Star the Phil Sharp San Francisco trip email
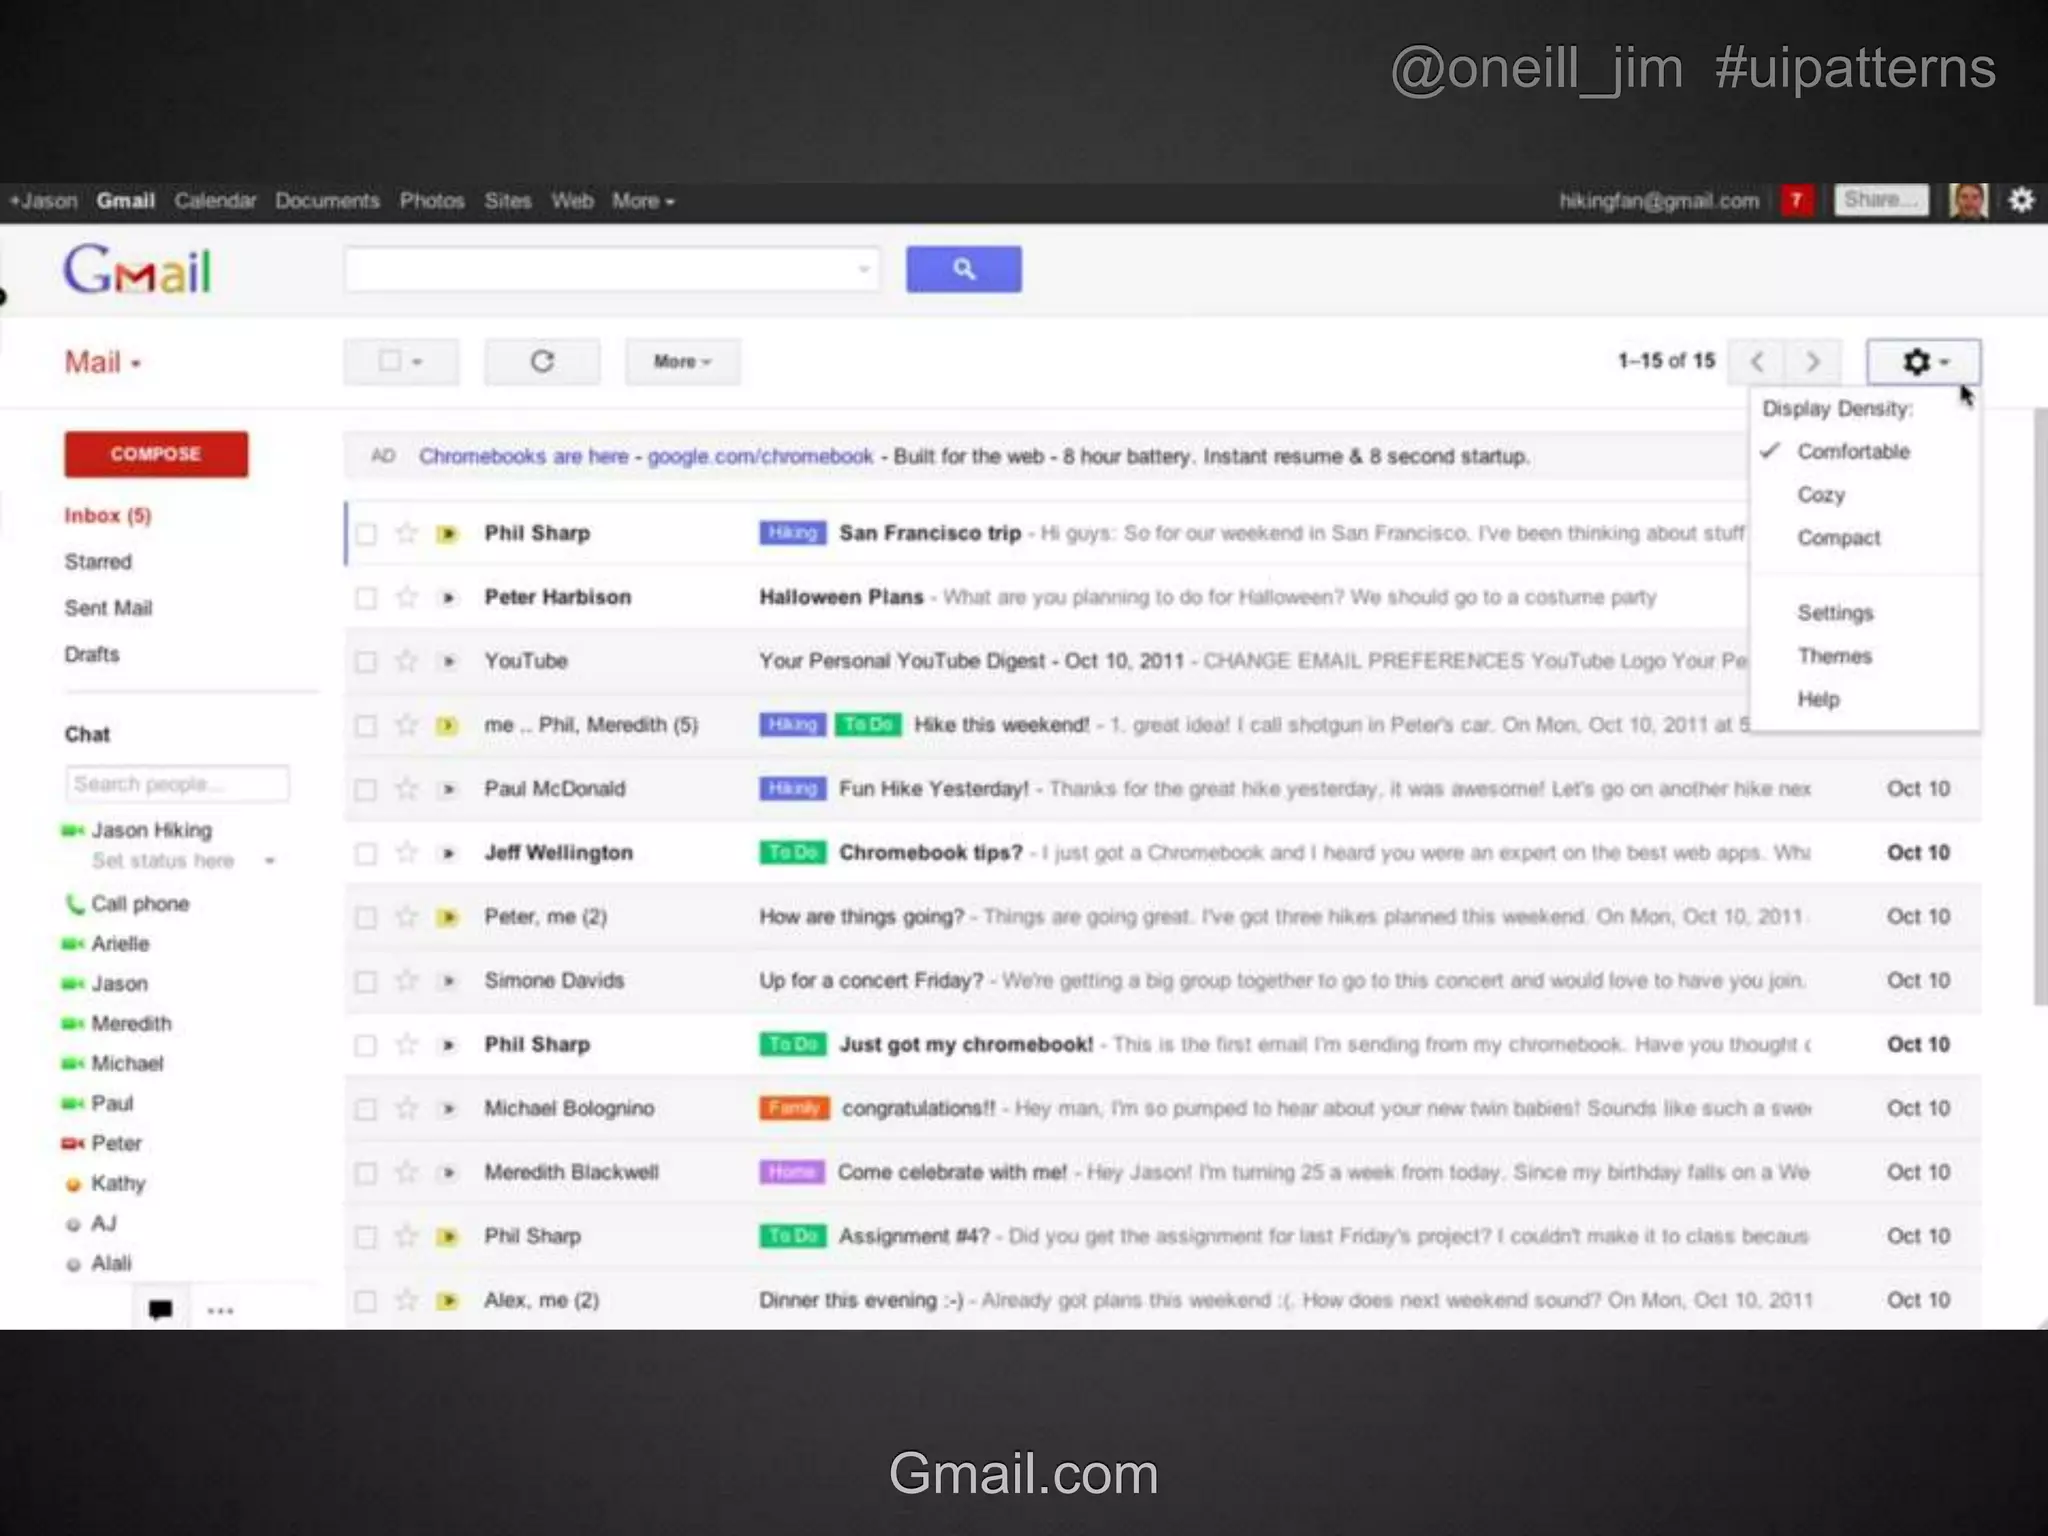2048x1536 pixels. coord(406,533)
